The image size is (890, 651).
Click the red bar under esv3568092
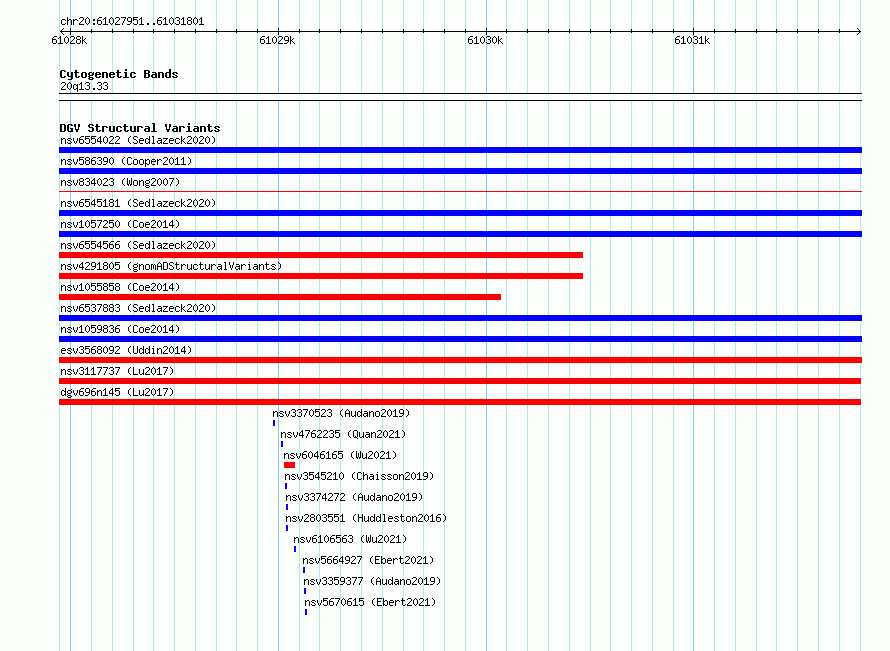460,360
